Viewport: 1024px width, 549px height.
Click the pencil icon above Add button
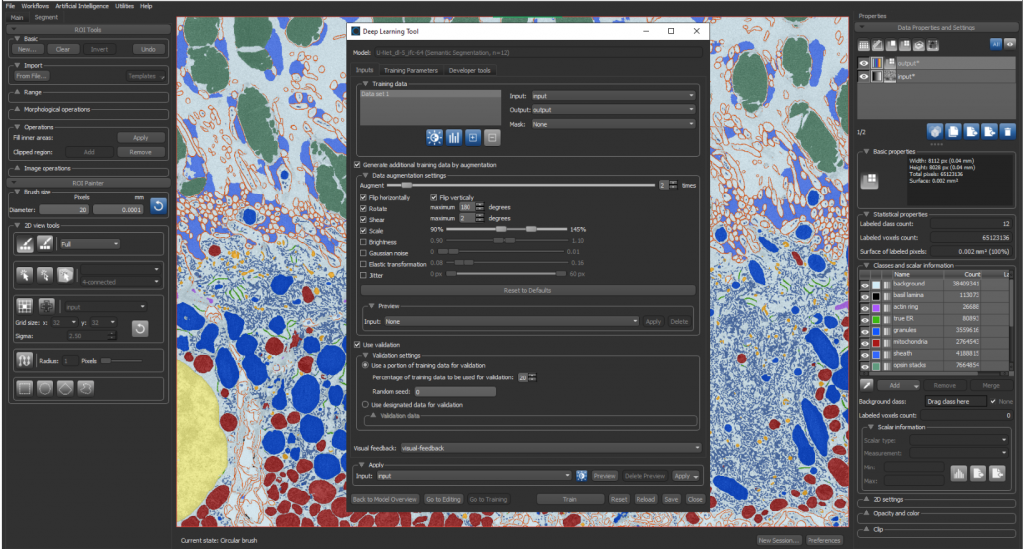pos(866,385)
